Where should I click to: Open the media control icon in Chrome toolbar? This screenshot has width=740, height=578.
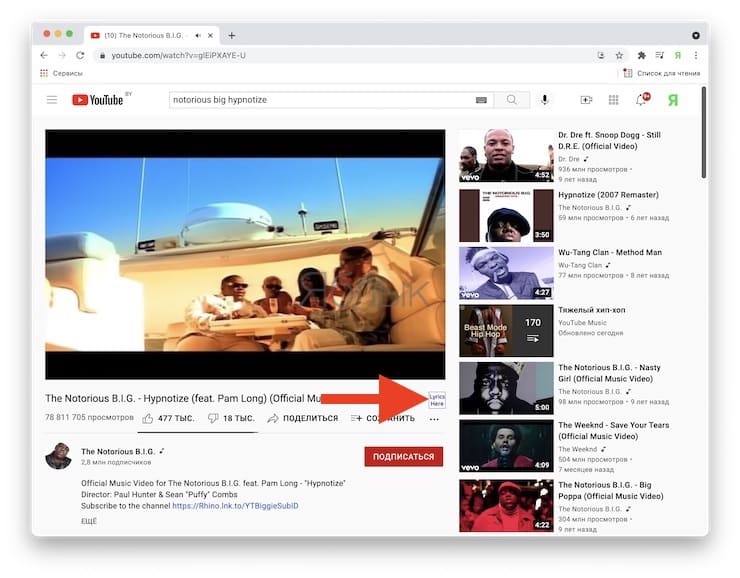(659, 55)
